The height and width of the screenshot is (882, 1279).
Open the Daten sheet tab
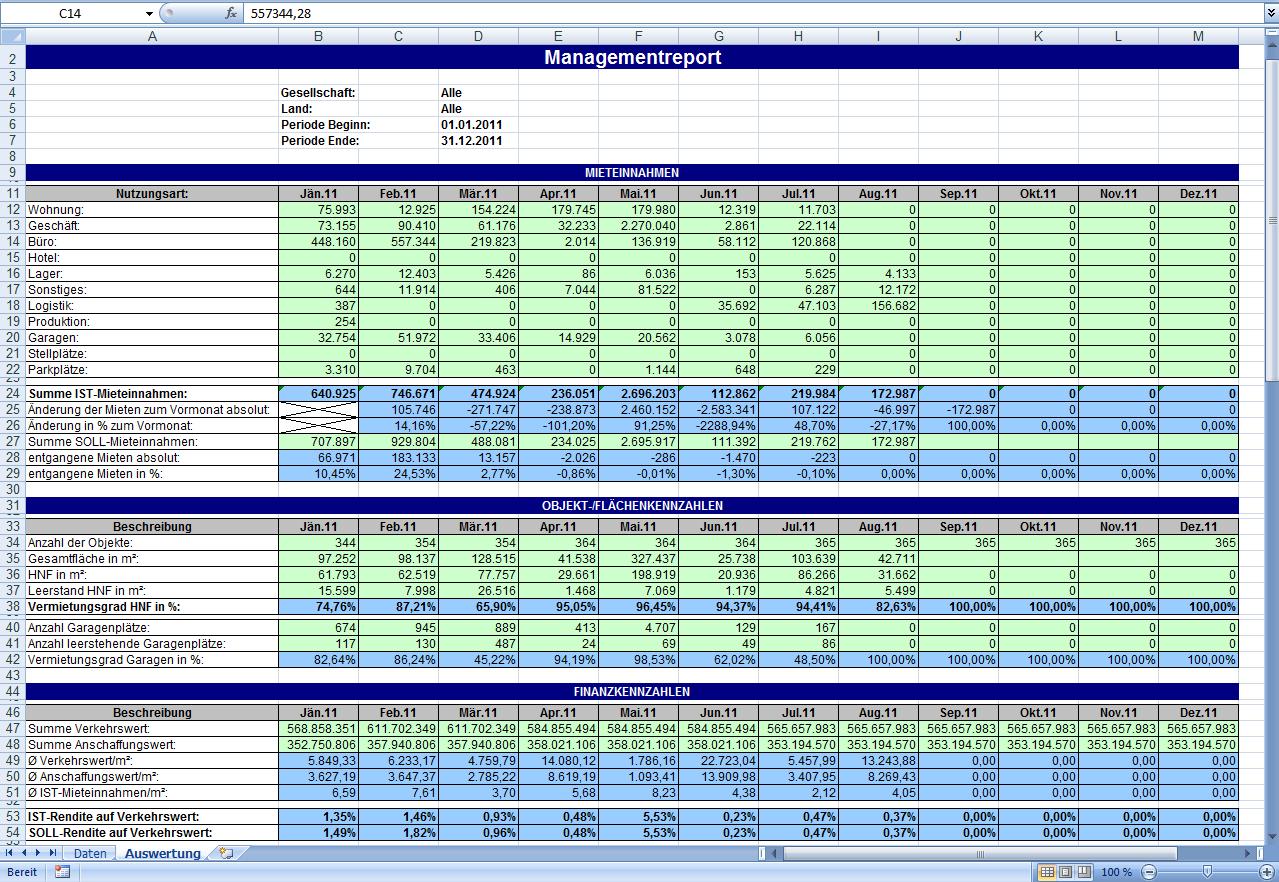pyautogui.click(x=90, y=853)
